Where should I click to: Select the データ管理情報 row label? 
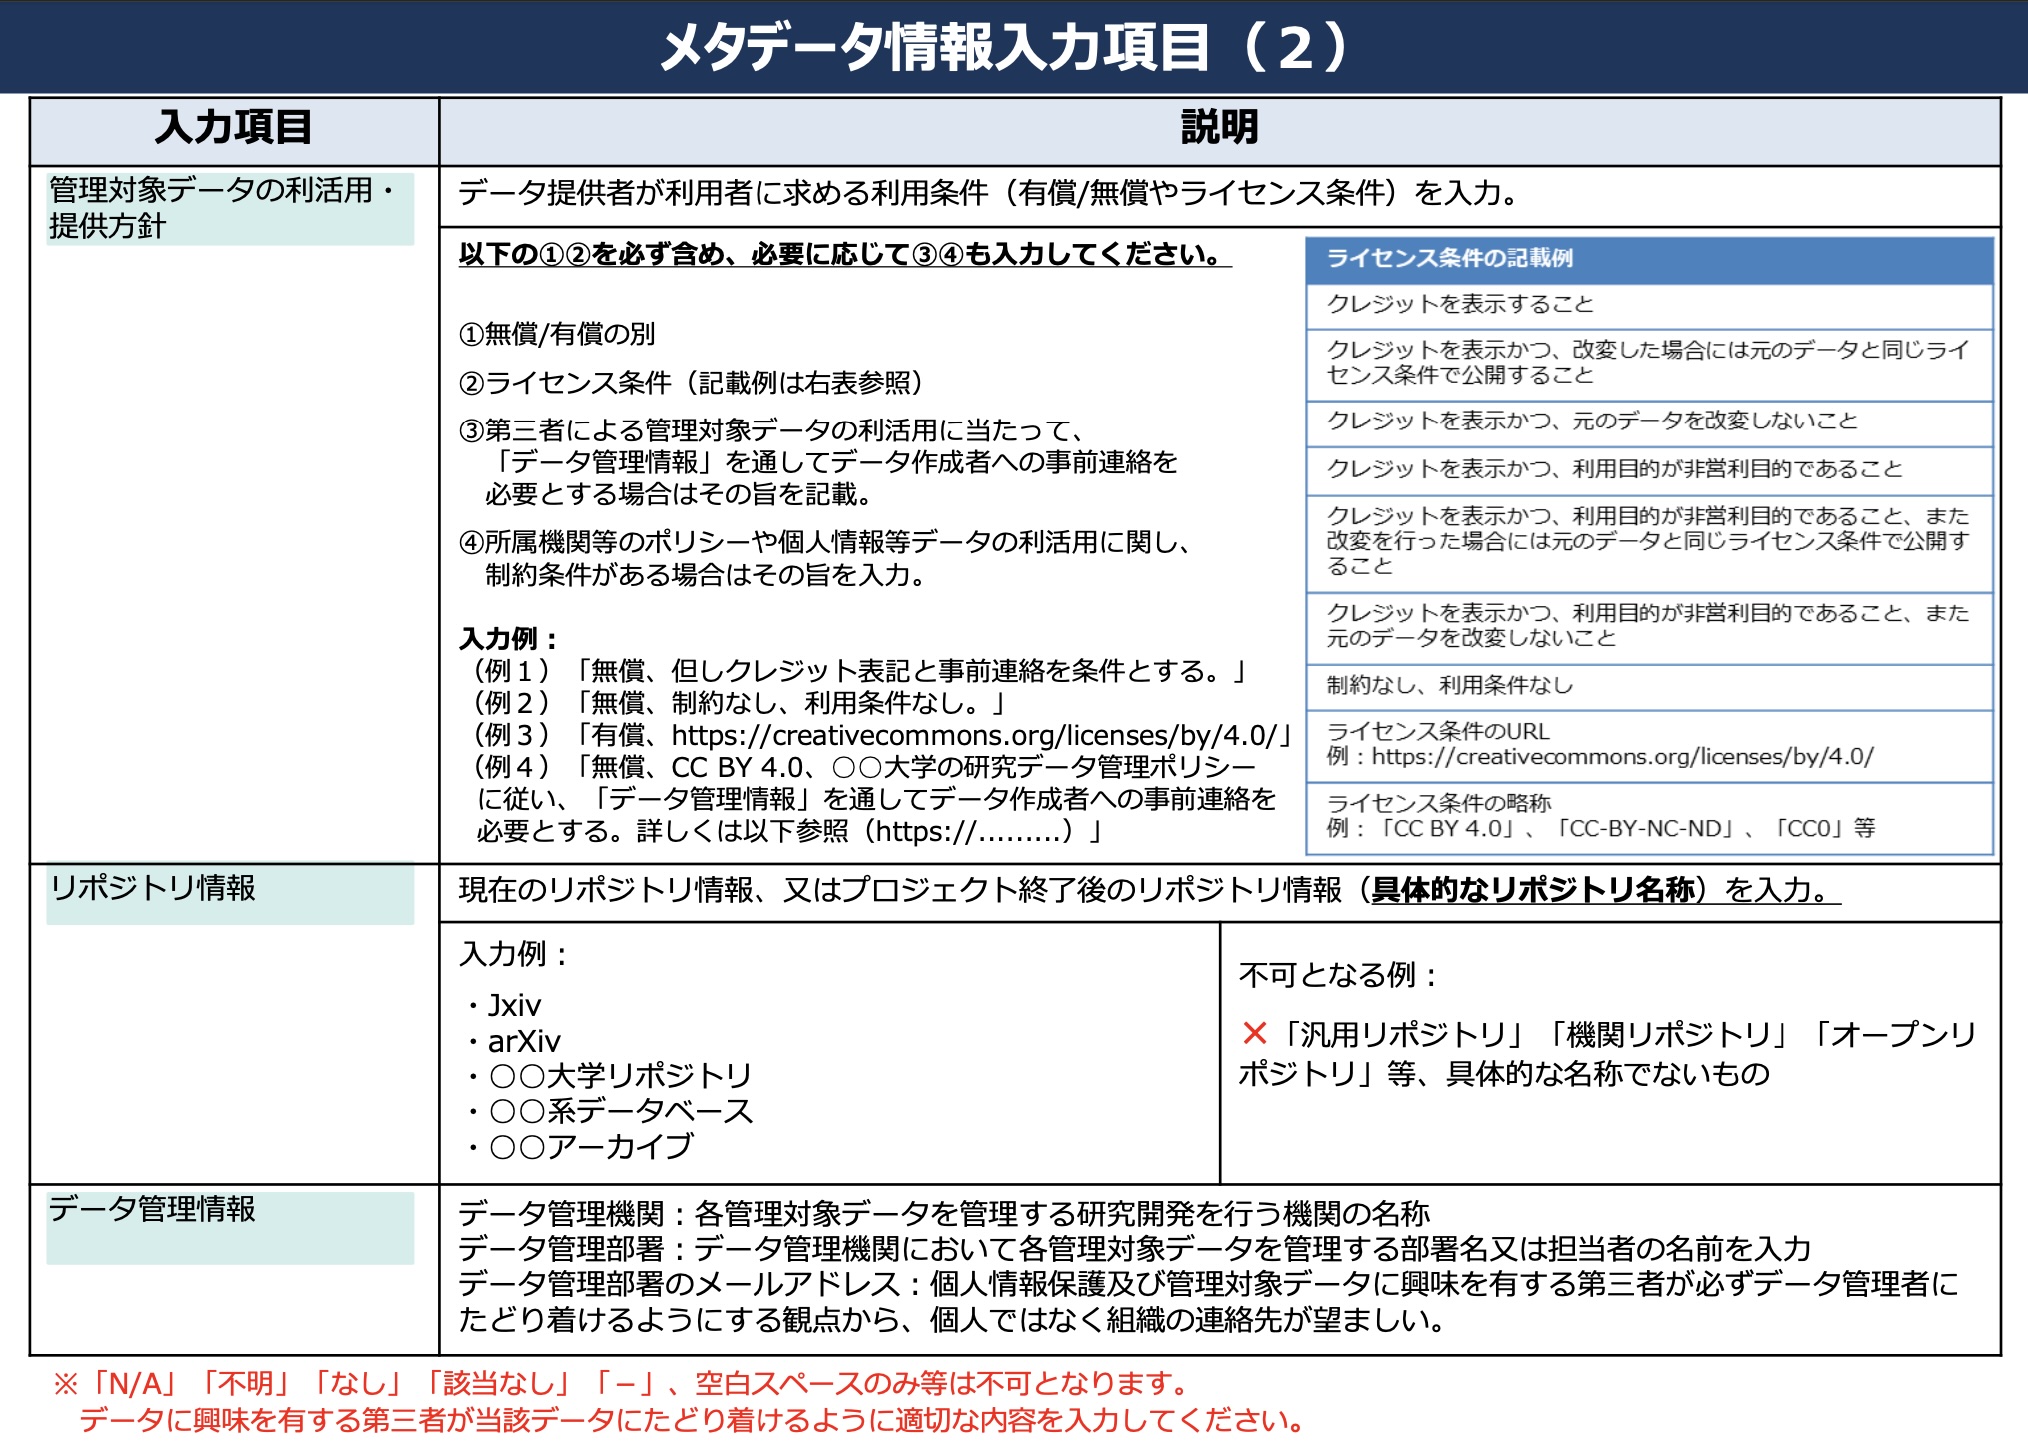tap(153, 1209)
